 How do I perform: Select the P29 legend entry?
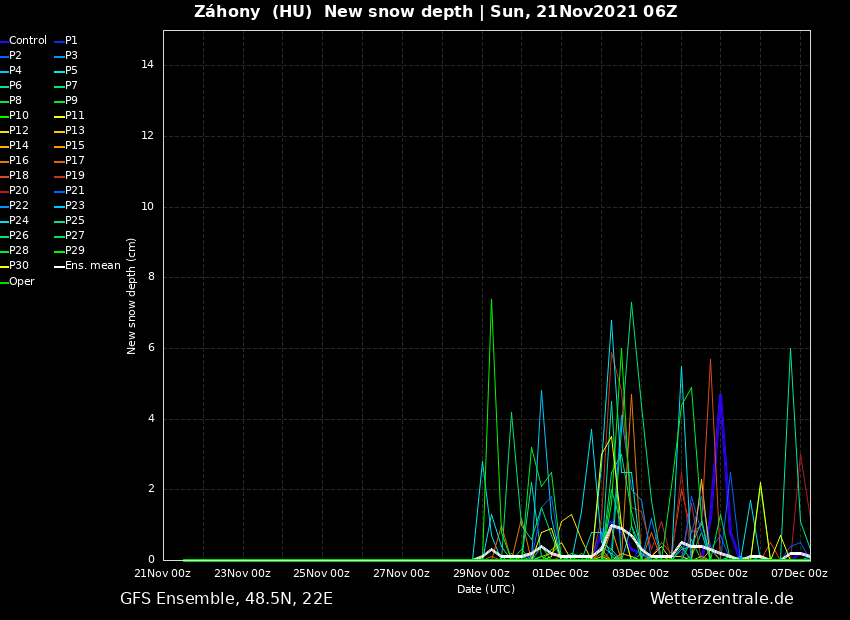point(75,251)
